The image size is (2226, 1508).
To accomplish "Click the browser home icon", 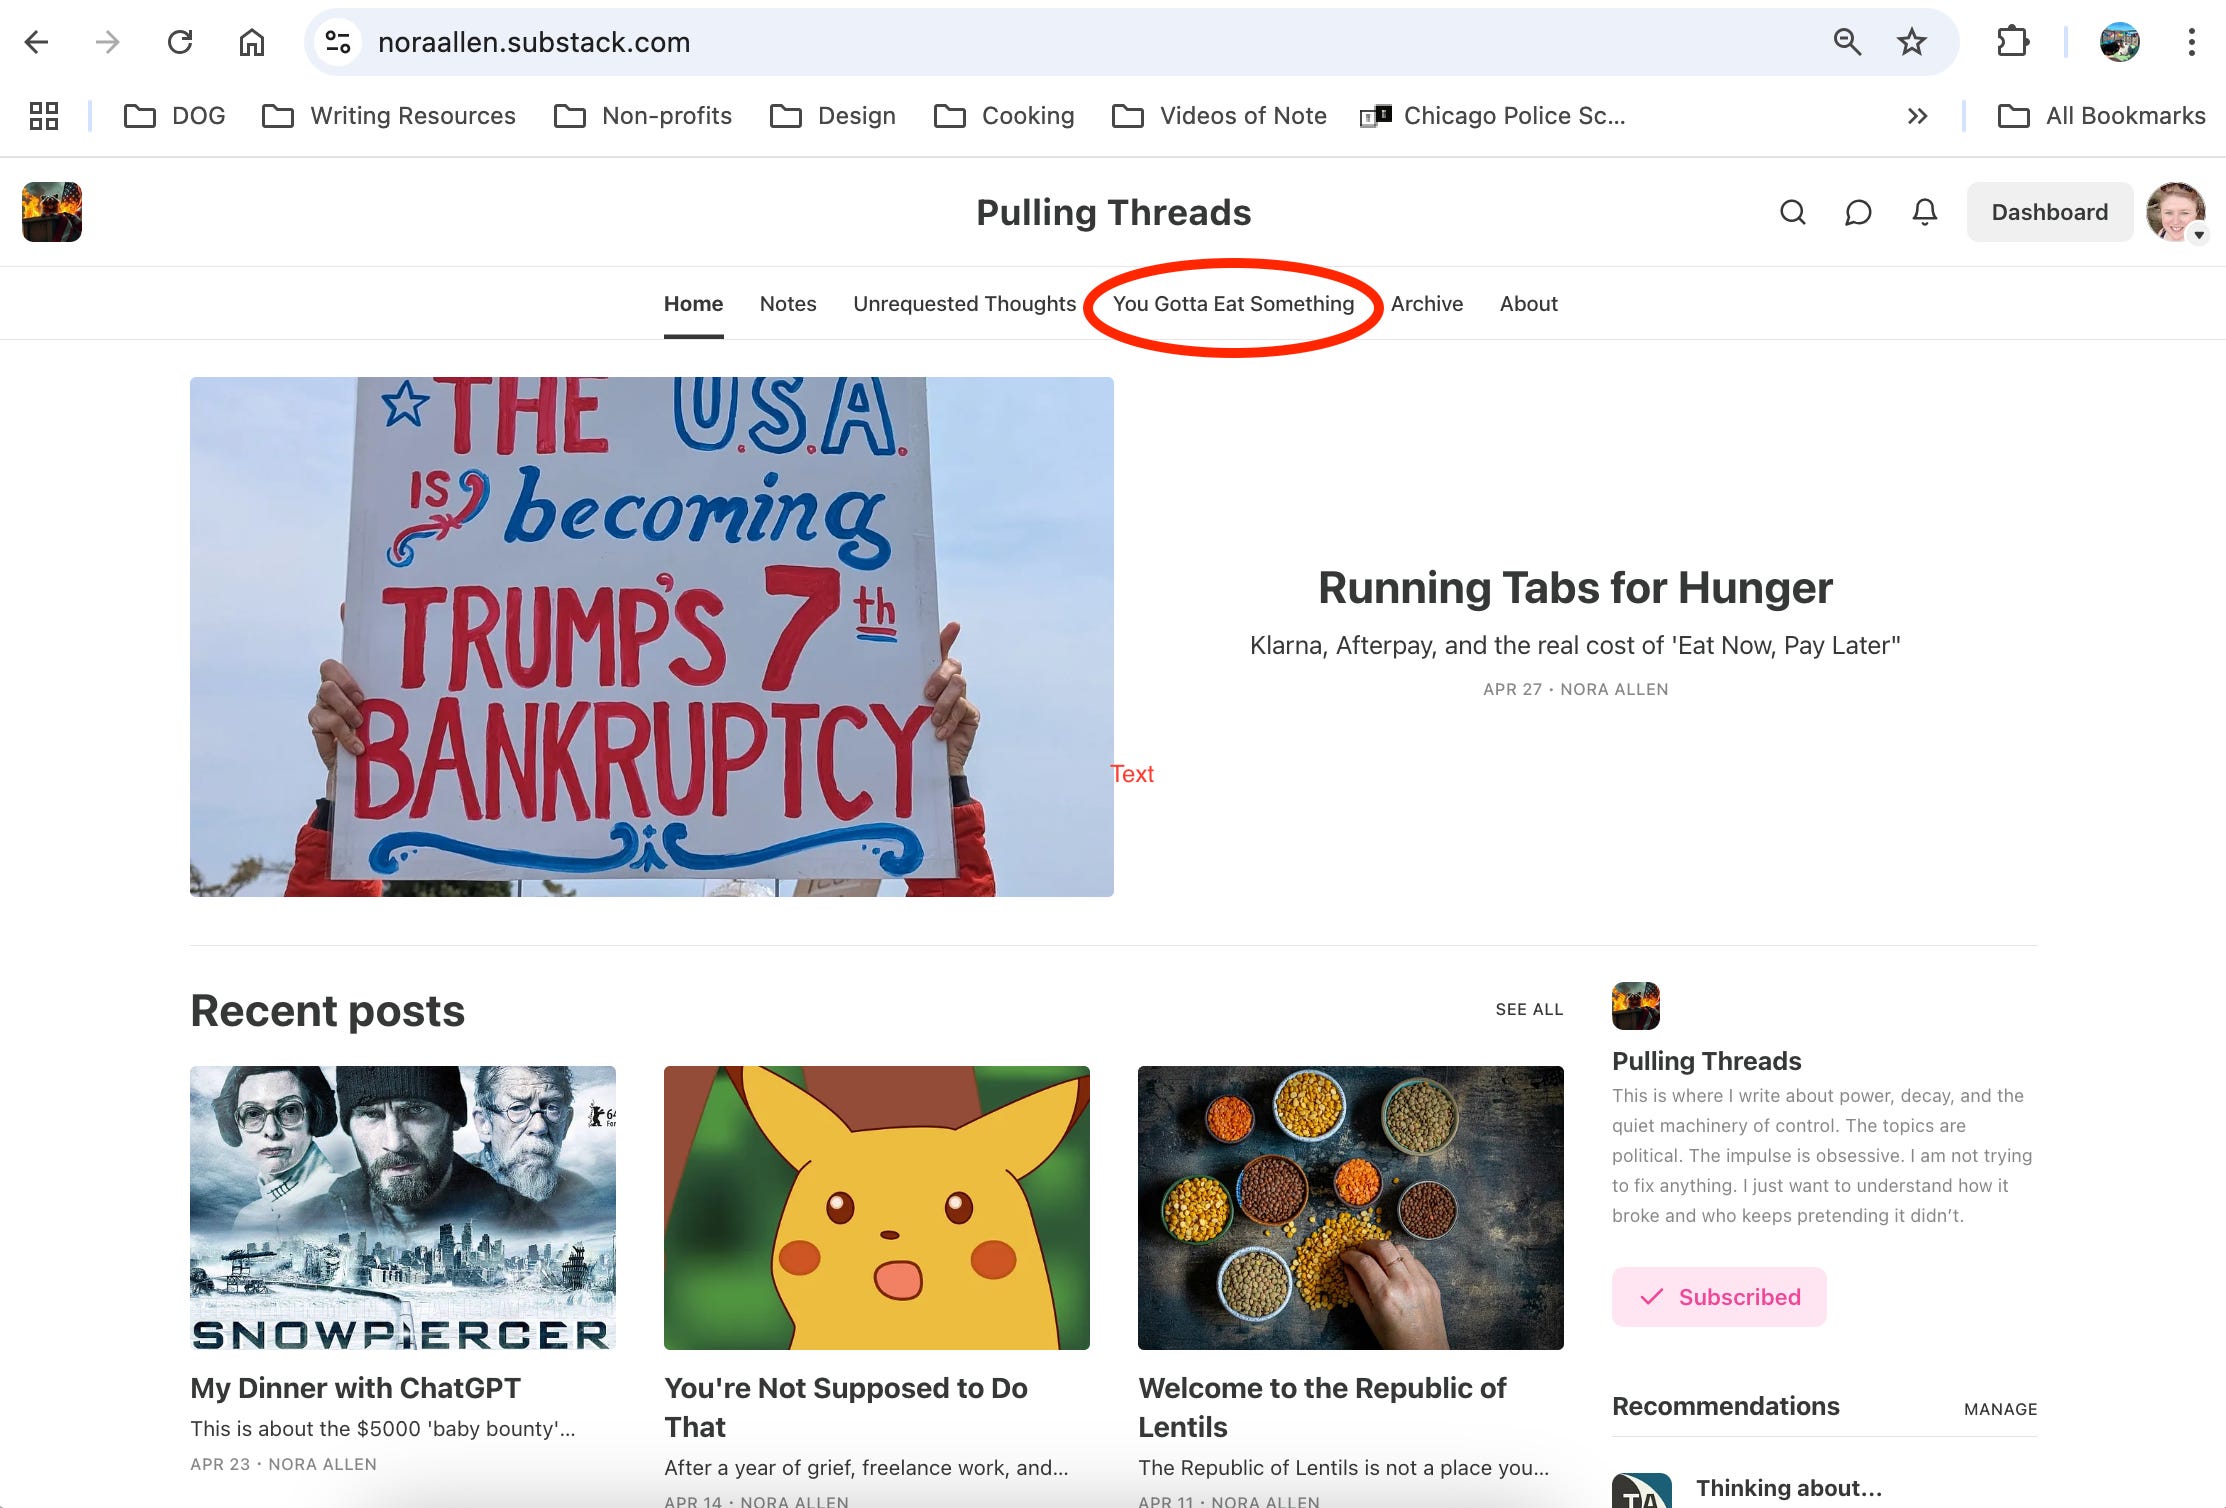I will (252, 42).
